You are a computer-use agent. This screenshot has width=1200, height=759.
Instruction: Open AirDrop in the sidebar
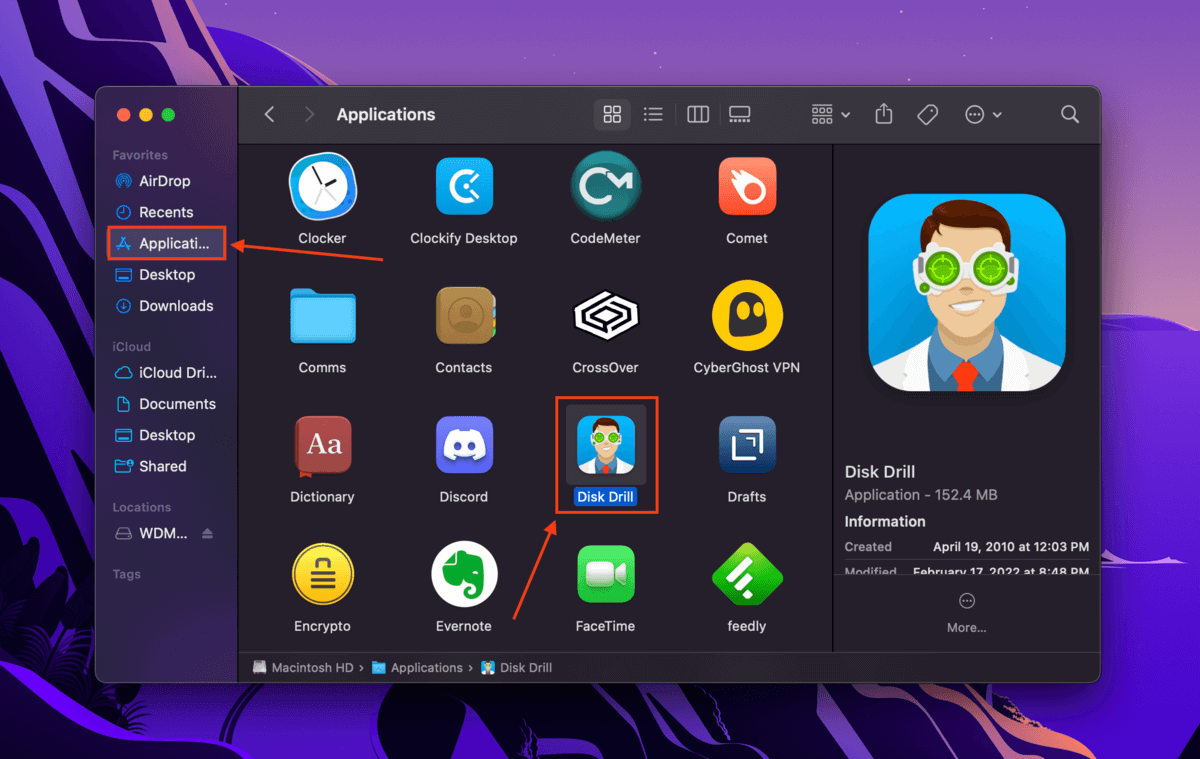tap(166, 181)
